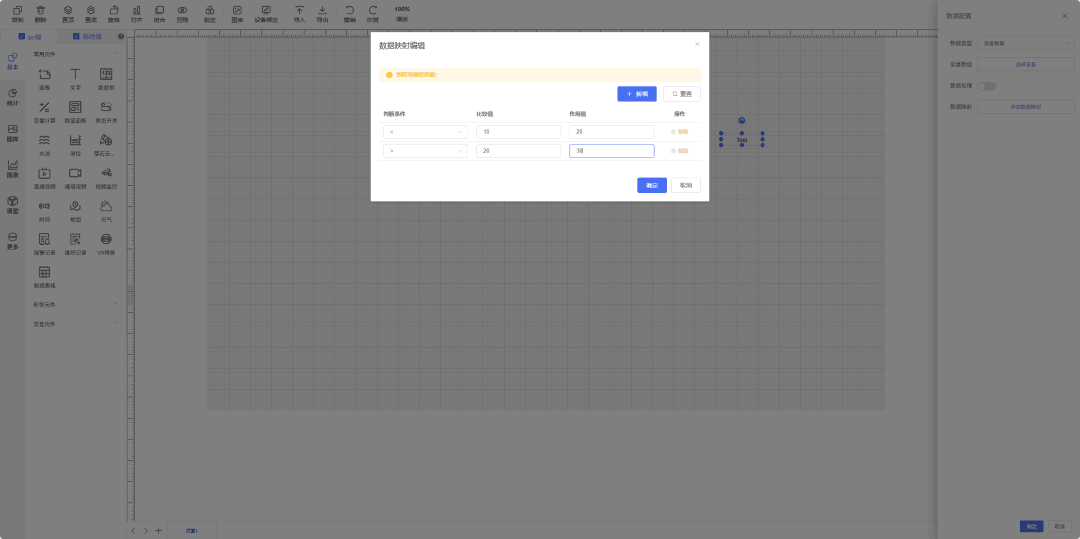Pick the 报警记录 alarm record component
1080x539 pixels.
[x=44, y=244]
